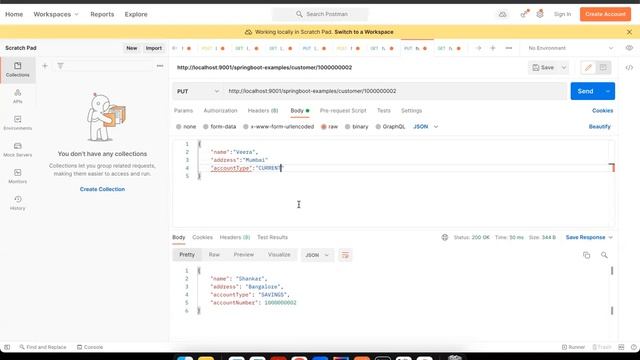
Task: Close the yellow Scratch Pad banner
Action: [629, 32]
